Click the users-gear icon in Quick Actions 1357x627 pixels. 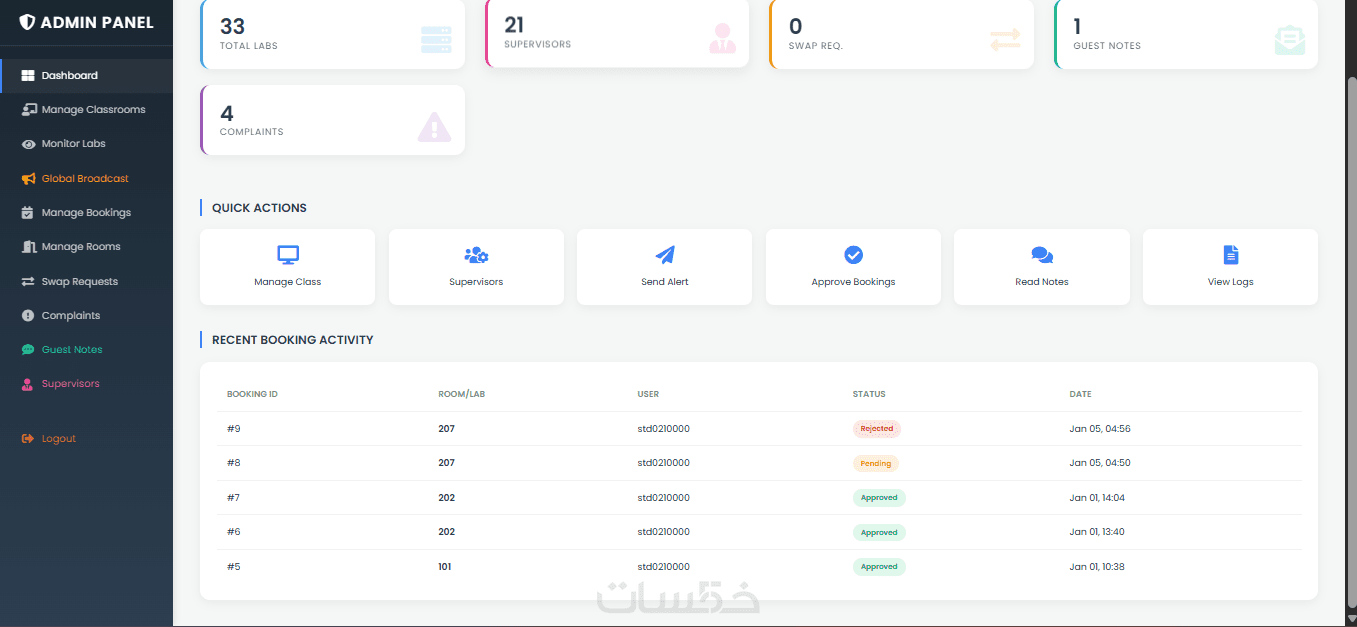click(x=476, y=255)
